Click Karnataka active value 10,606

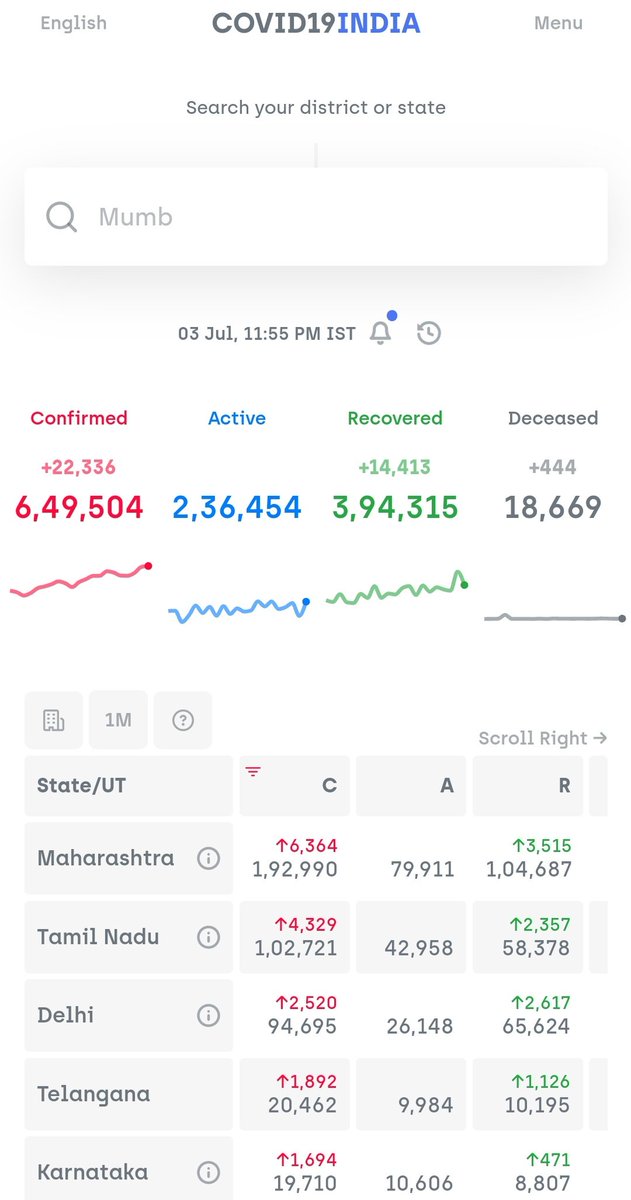[x=419, y=1183]
